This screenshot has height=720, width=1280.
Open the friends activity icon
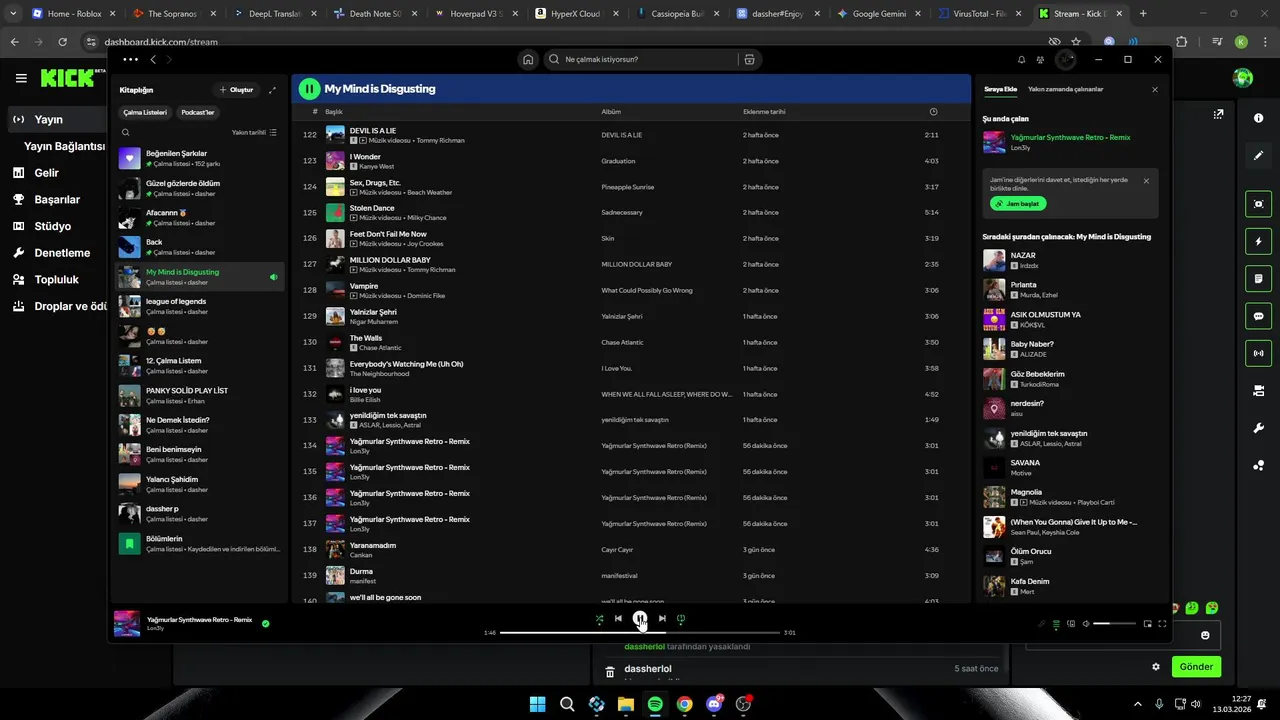pyautogui.click(x=1041, y=59)
